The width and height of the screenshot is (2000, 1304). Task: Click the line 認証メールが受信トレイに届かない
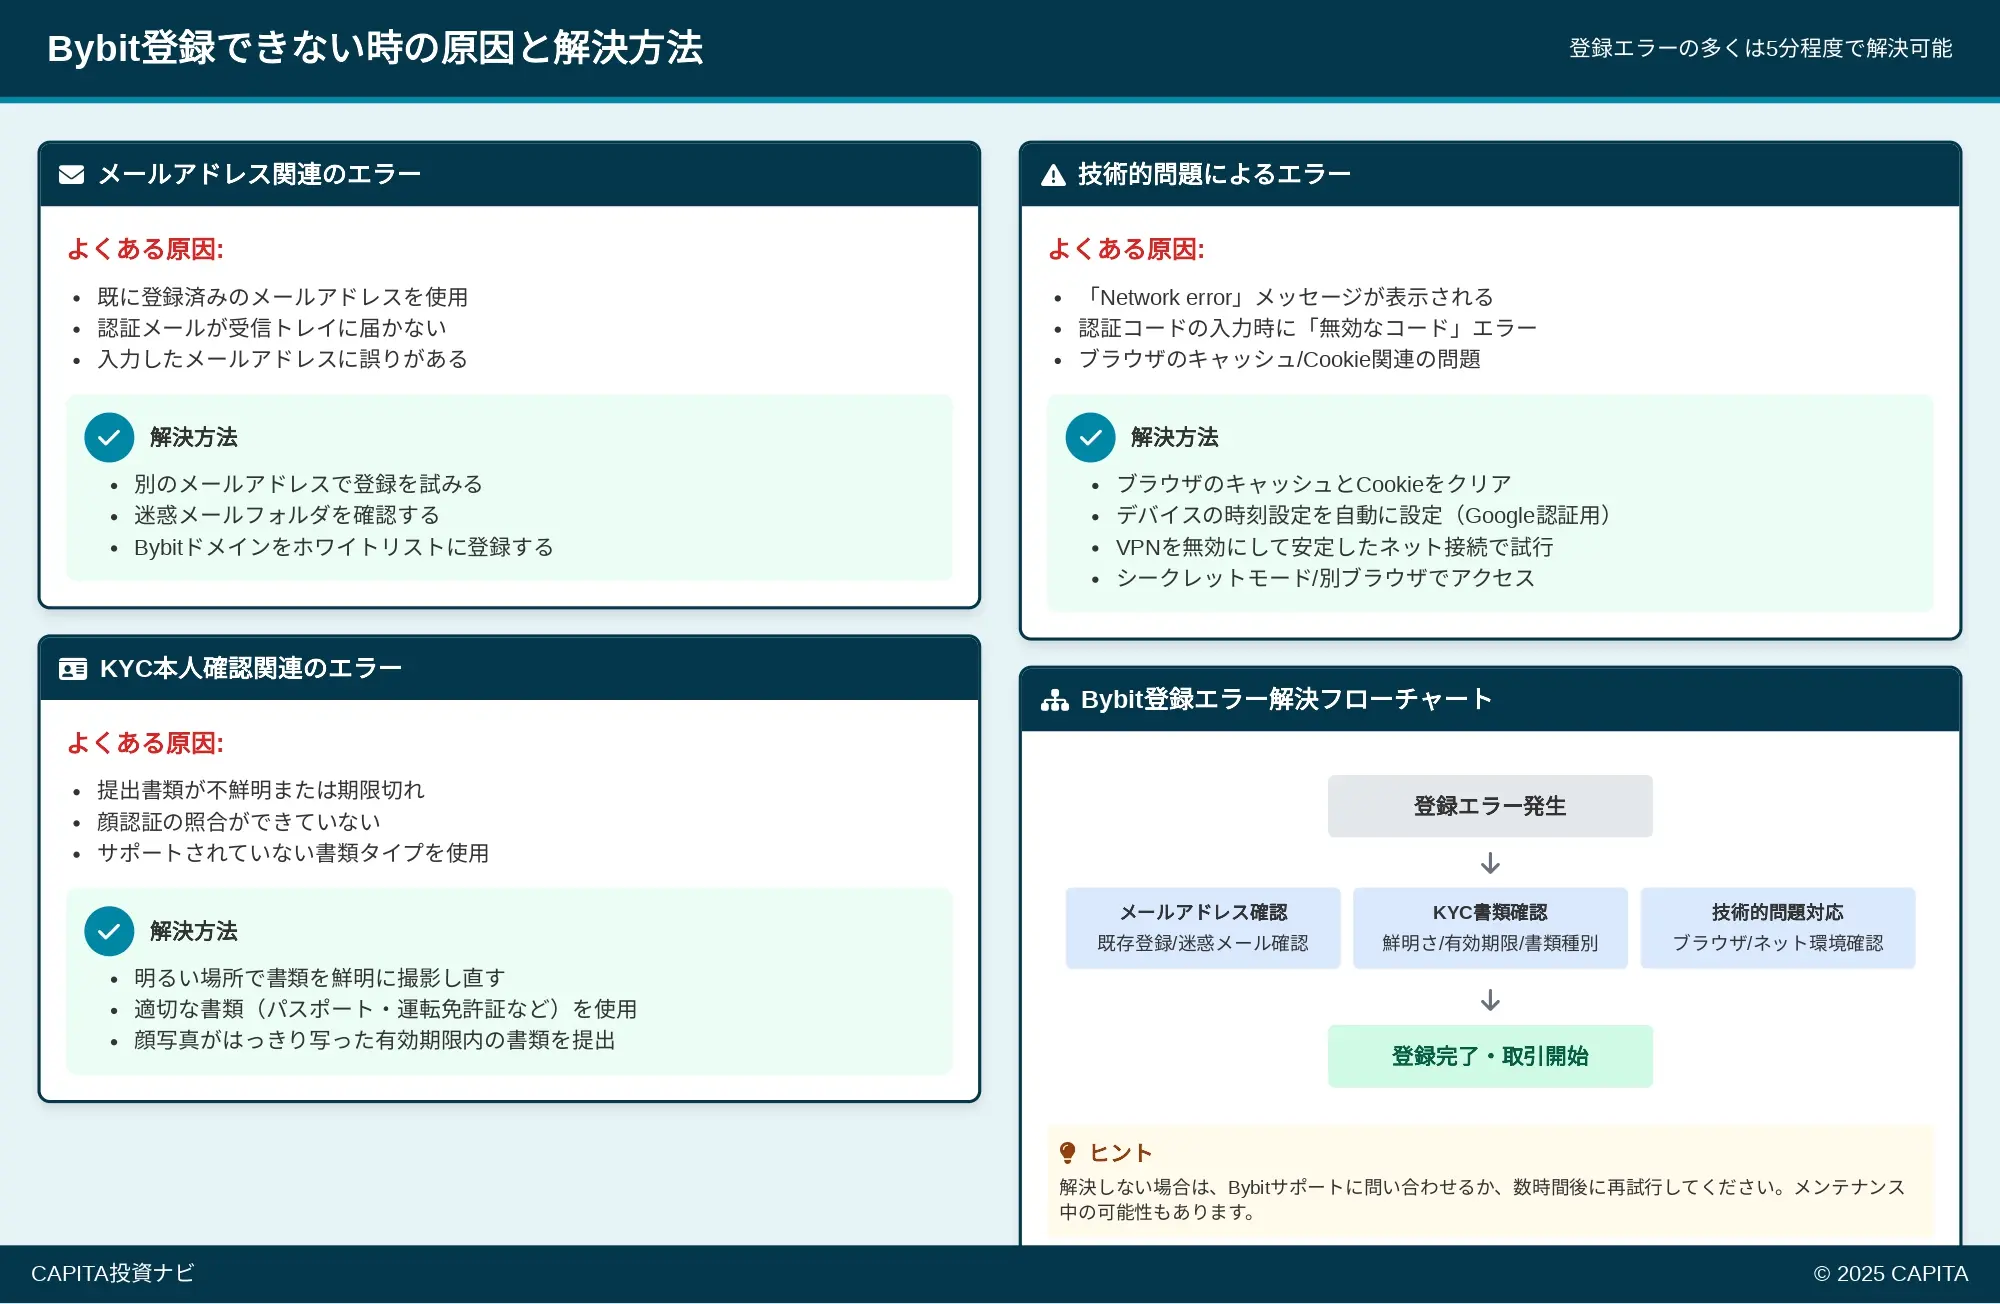(x=272, y=328)
